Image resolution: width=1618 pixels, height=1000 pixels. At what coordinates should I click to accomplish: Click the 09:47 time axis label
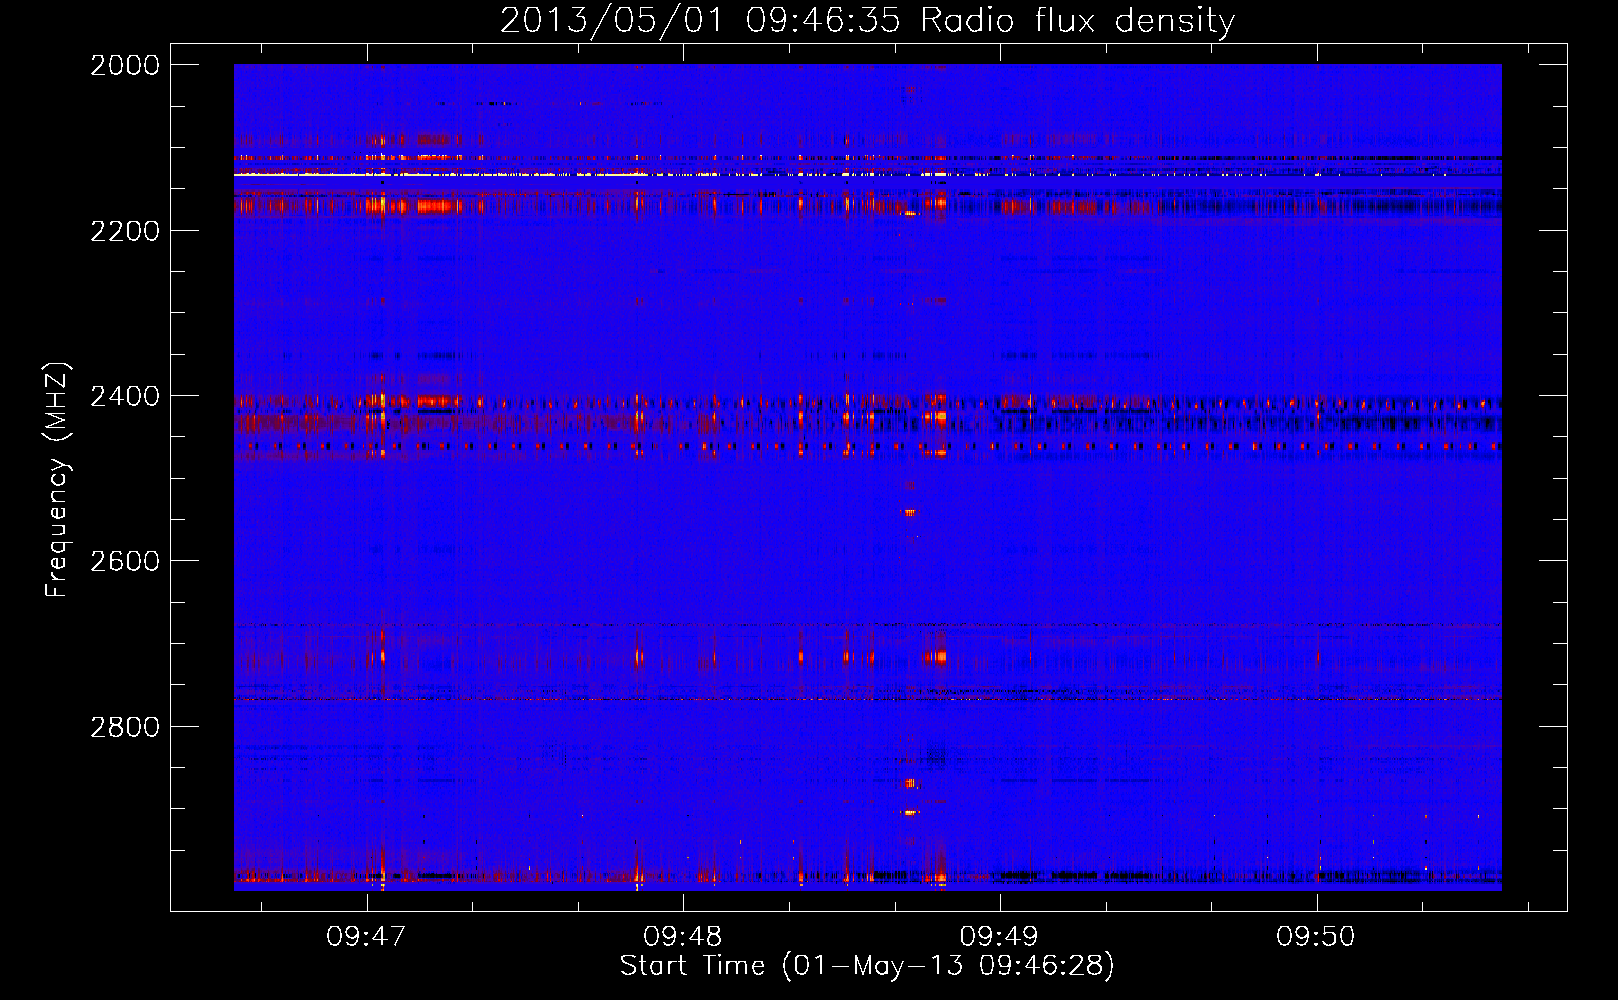366,936
